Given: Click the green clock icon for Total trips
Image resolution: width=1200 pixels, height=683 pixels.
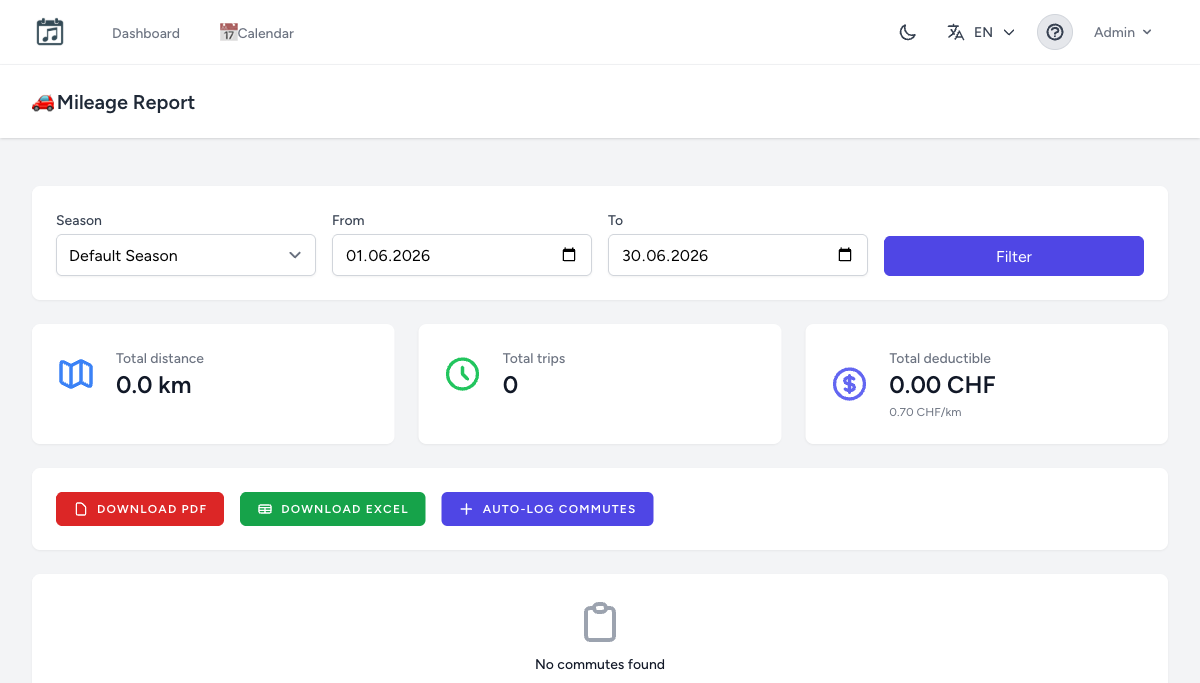Looking at the screenshot, I should (x=462, y=374).
